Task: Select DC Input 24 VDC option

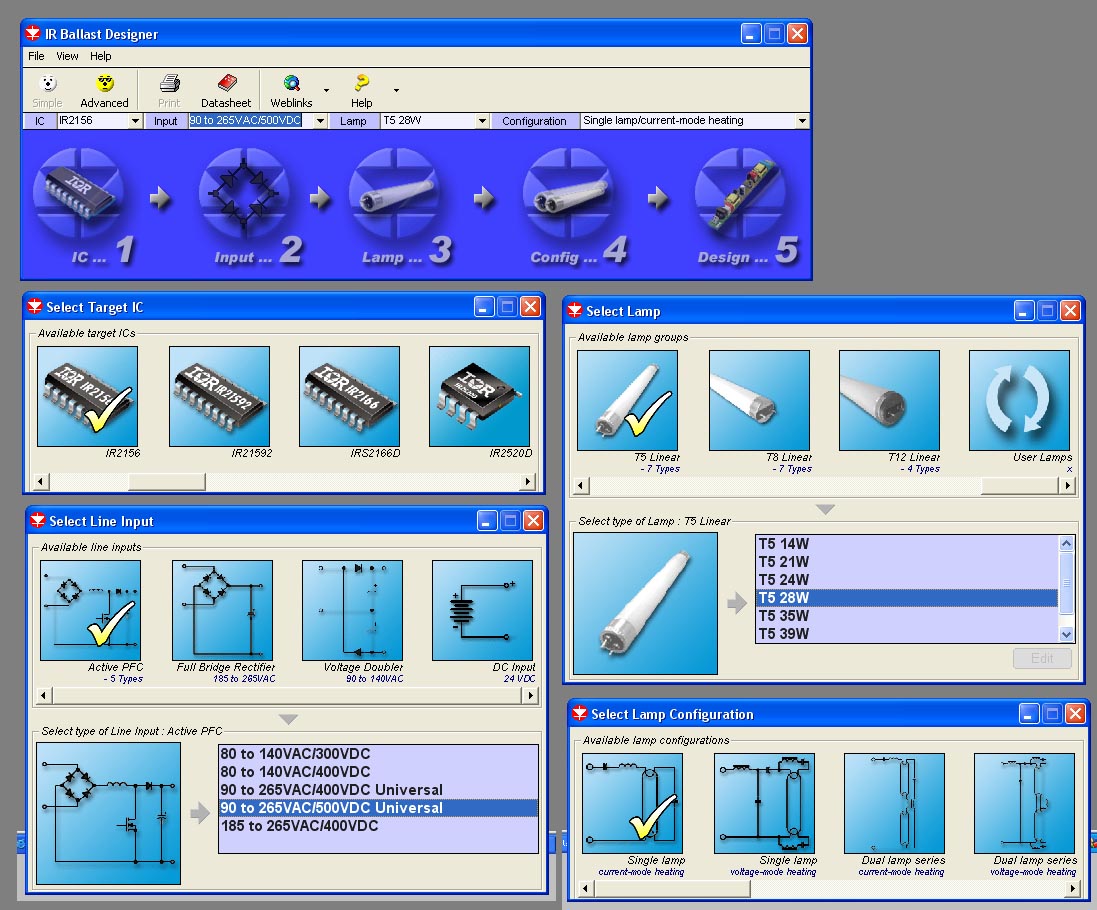Action: click(483, 610)
